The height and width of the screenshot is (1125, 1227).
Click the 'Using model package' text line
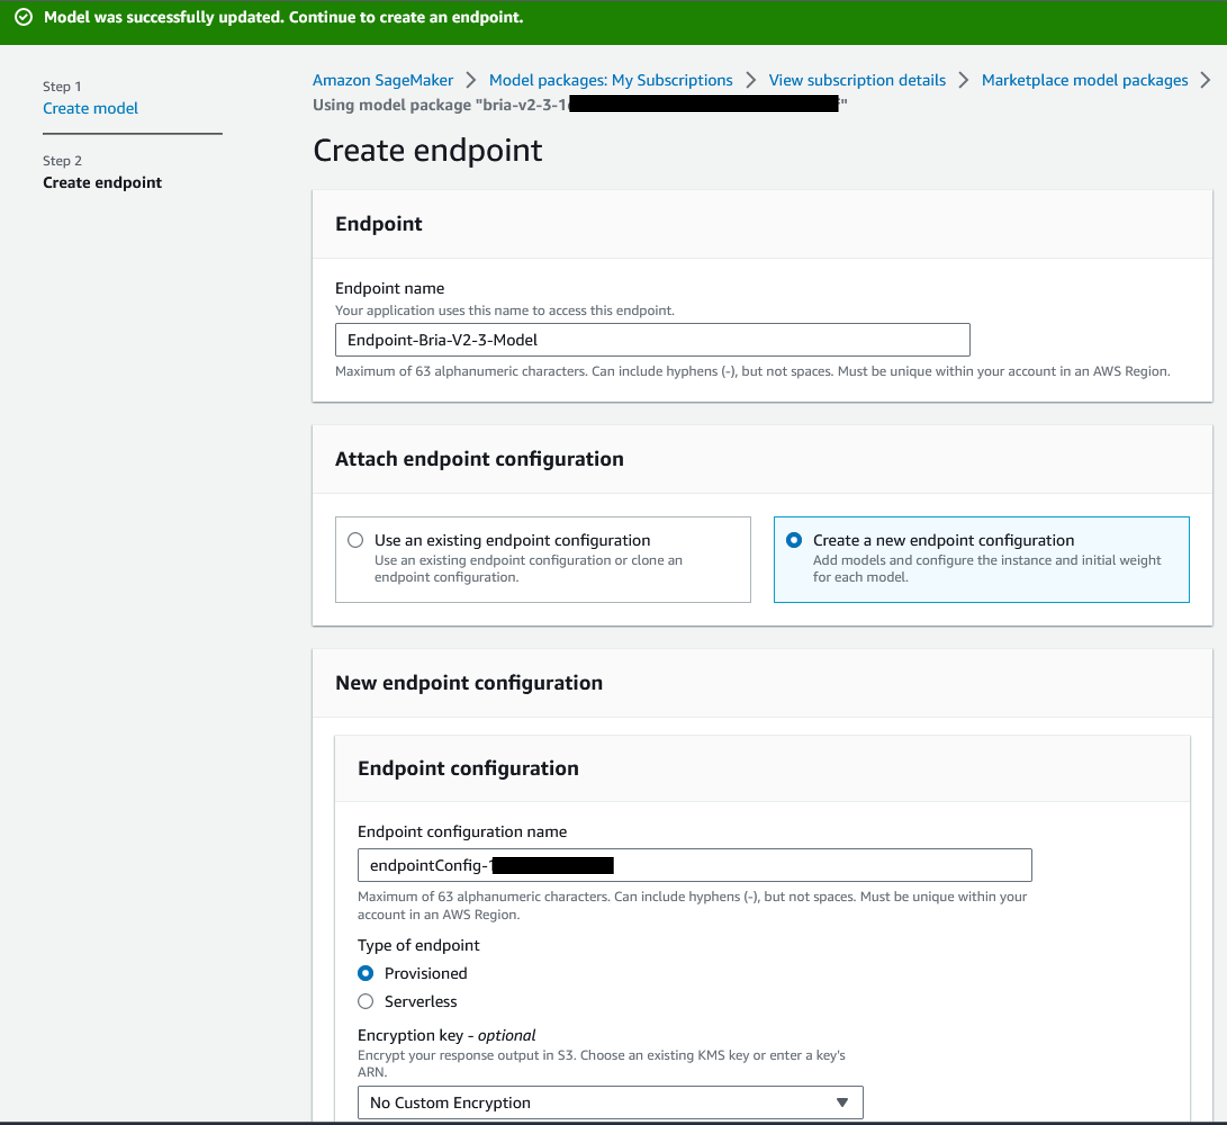(580, 105)
